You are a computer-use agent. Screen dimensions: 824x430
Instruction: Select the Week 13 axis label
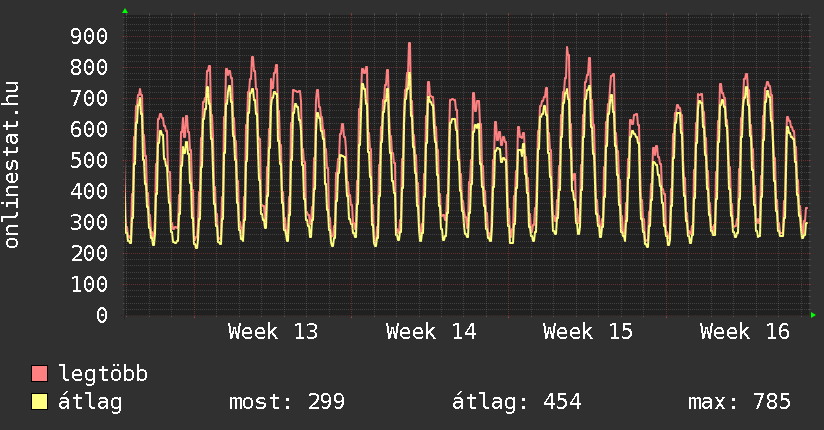pos(273,332)
